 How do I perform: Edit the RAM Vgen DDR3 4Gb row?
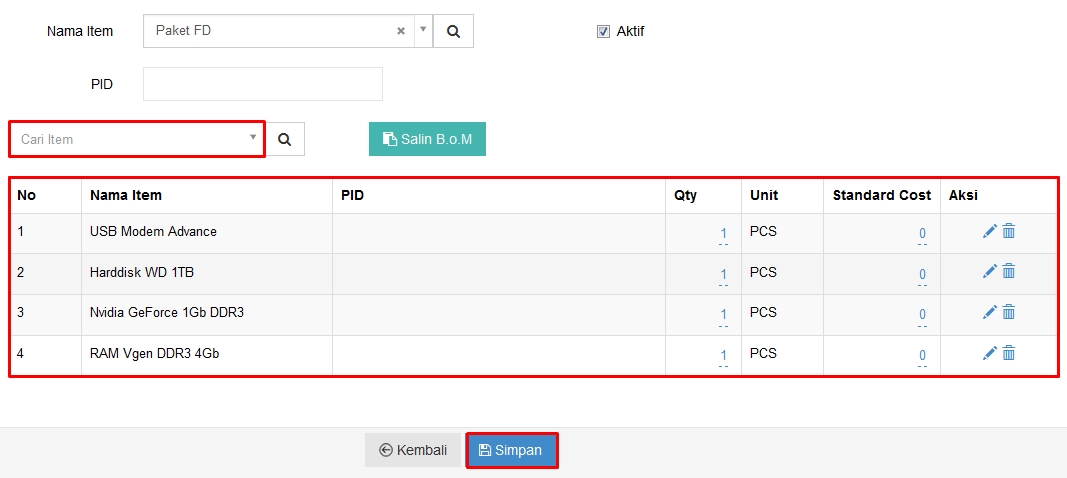(x=989, y=353)
